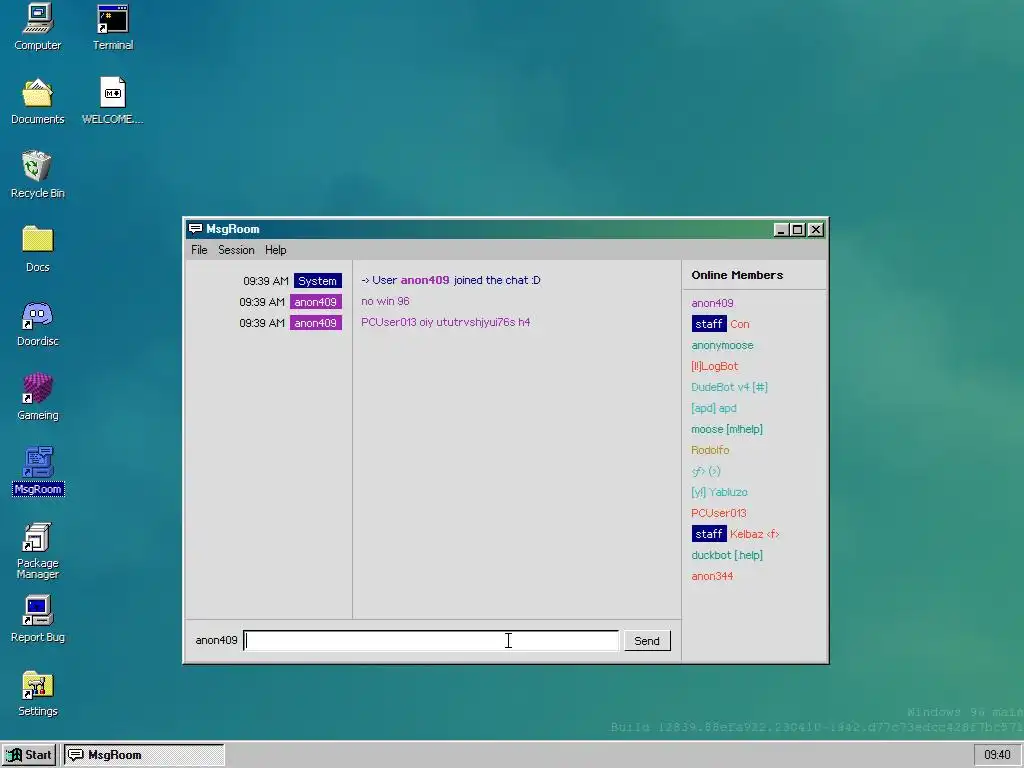Image resolution: width=1024 pixels, height=768 pixels.
Task: Click duckbot [.help] in member list
Action: tap(727, 555)
